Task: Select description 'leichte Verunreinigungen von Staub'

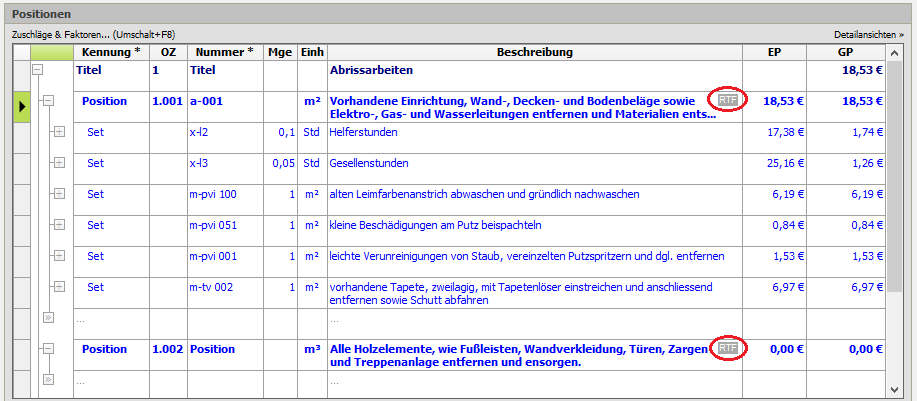Action: click(535, 262)
